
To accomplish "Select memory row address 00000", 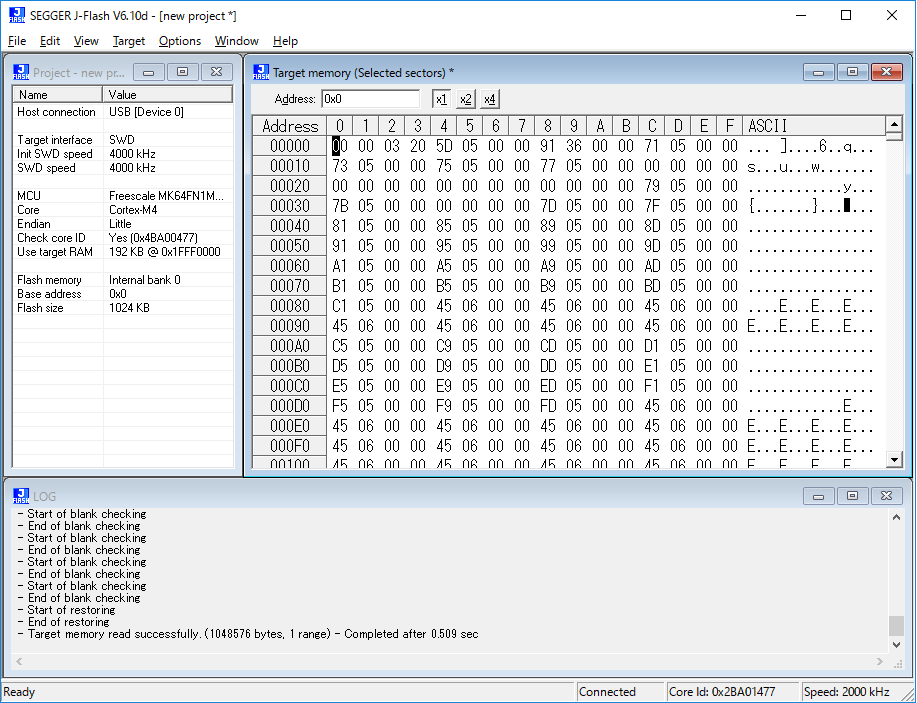I will tap(289, 146).
